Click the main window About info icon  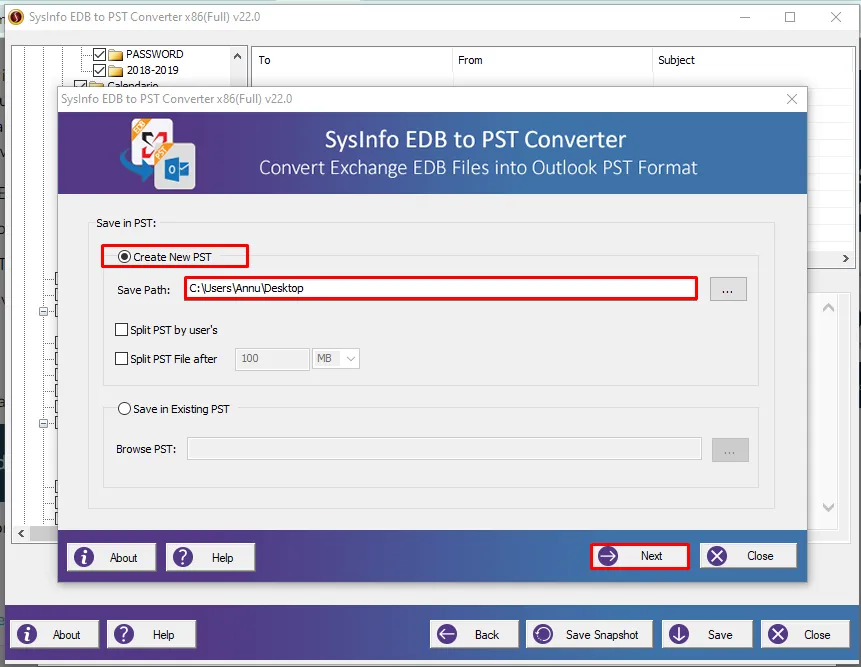tap(27, 634)
